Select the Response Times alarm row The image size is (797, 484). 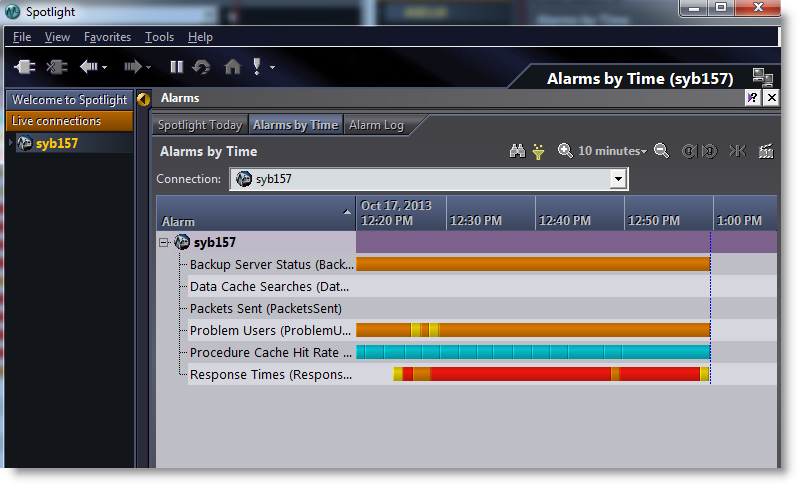271,375
